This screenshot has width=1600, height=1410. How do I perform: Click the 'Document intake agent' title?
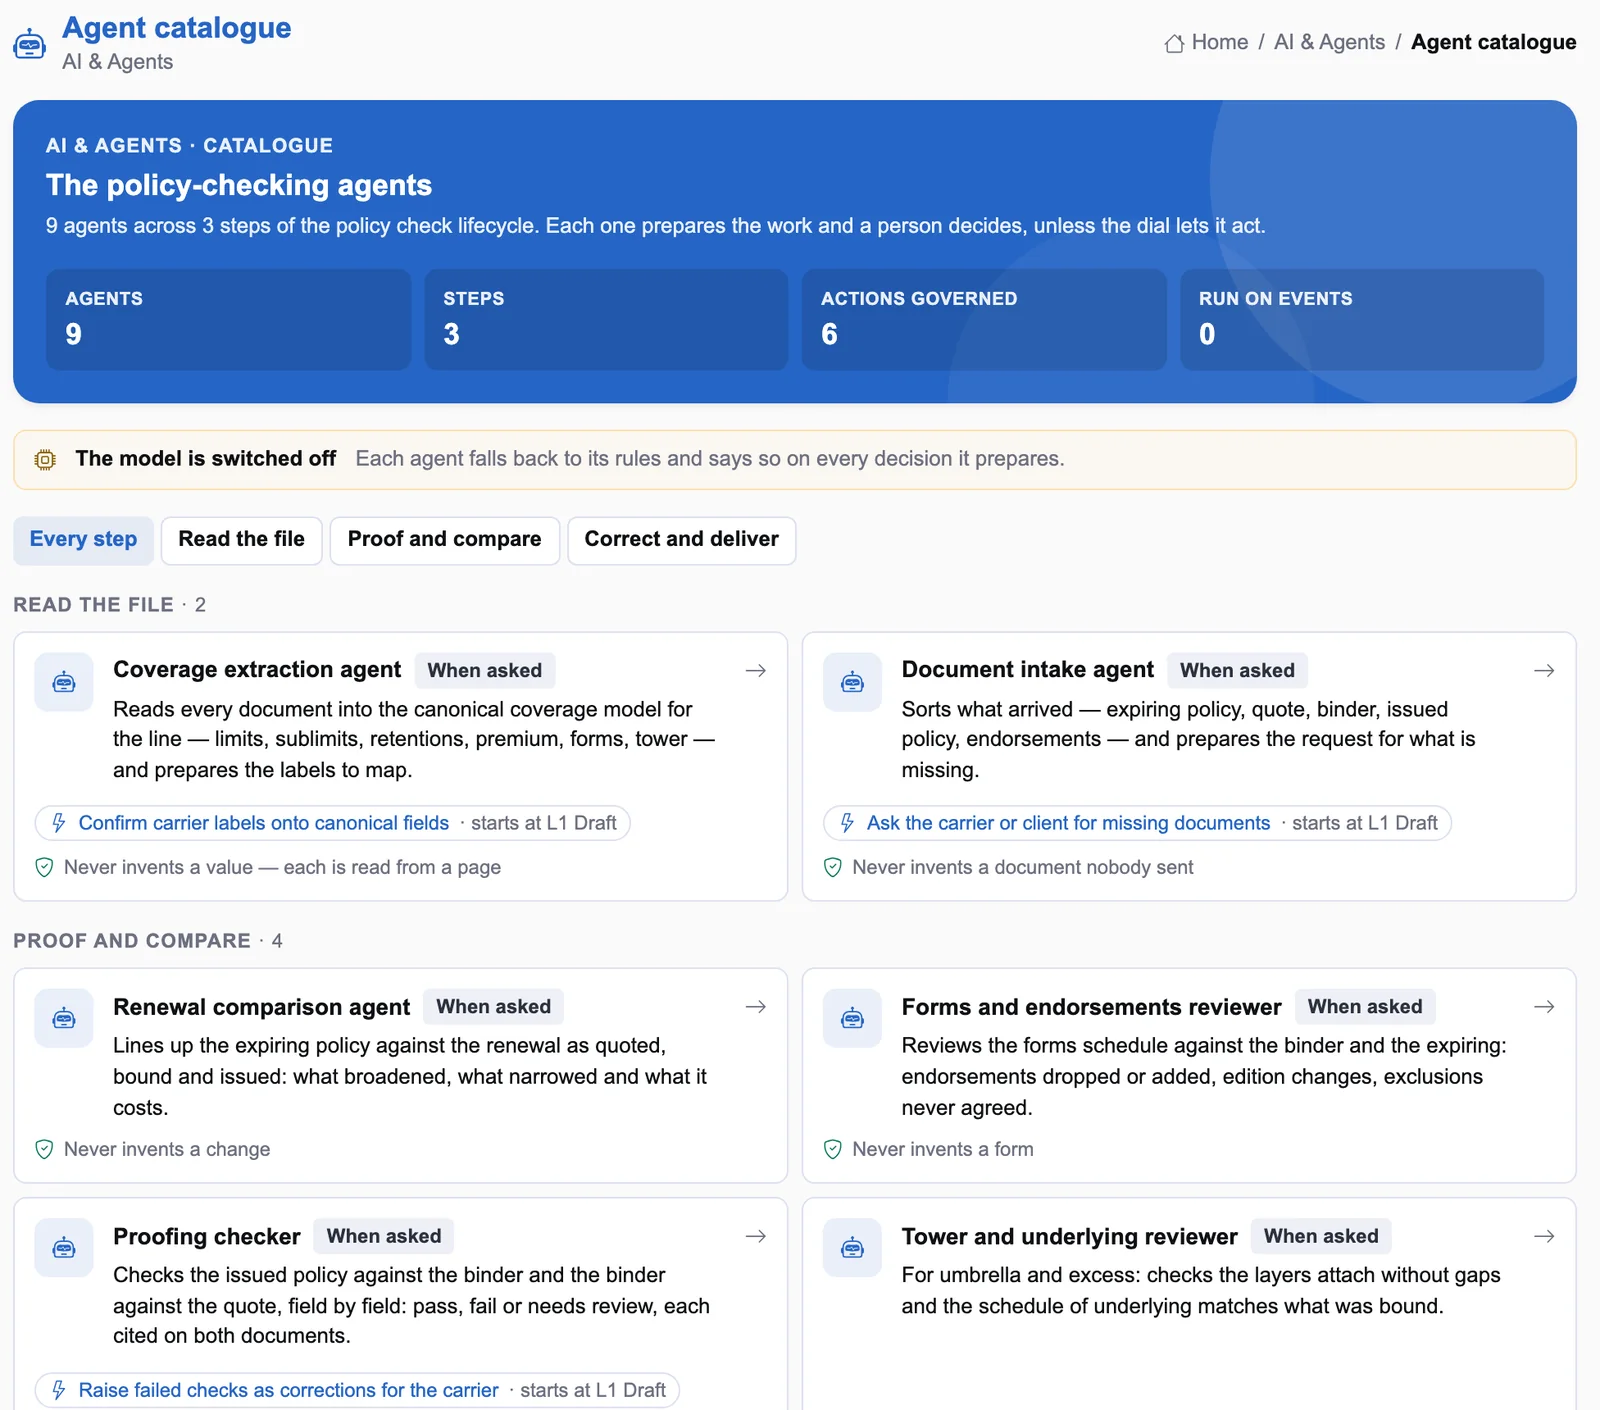pos(1027,670)
